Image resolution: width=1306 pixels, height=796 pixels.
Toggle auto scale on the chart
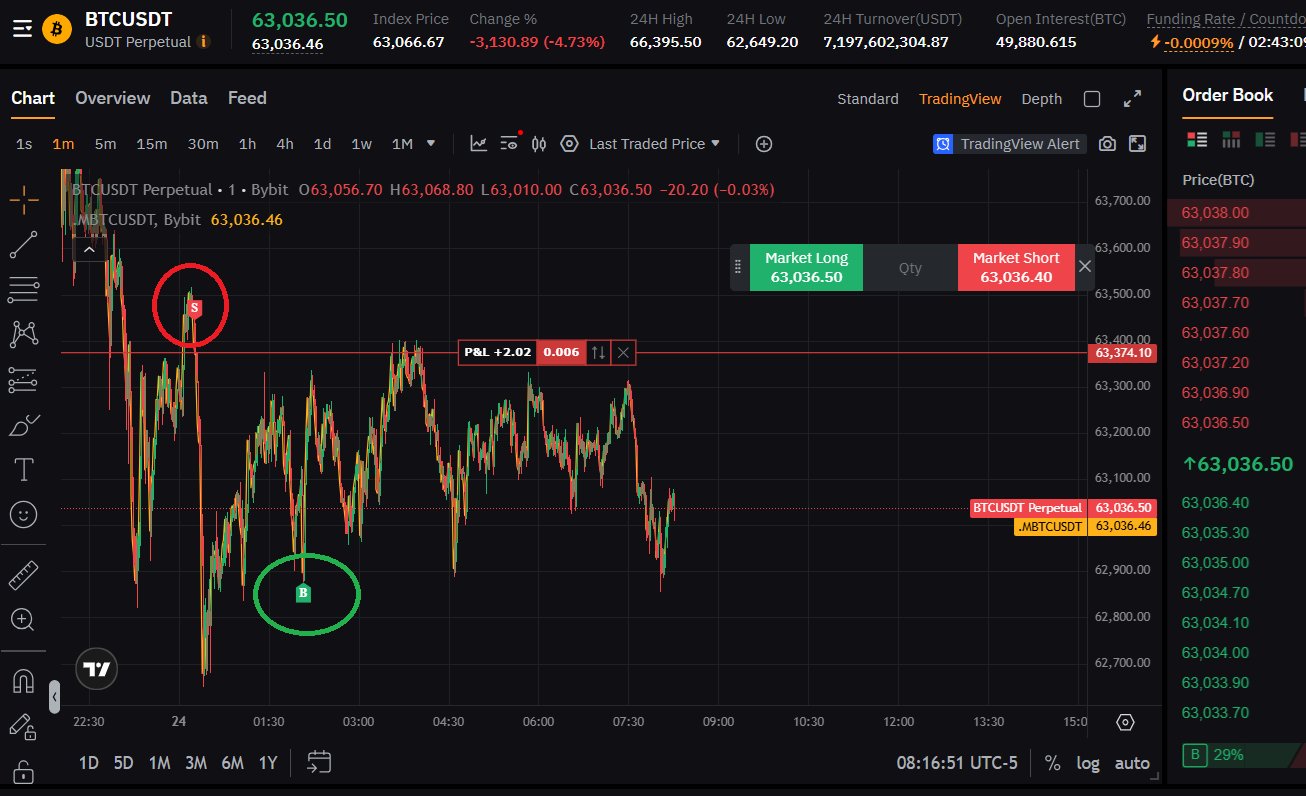pyautogui.click(x=1132, y=763)
